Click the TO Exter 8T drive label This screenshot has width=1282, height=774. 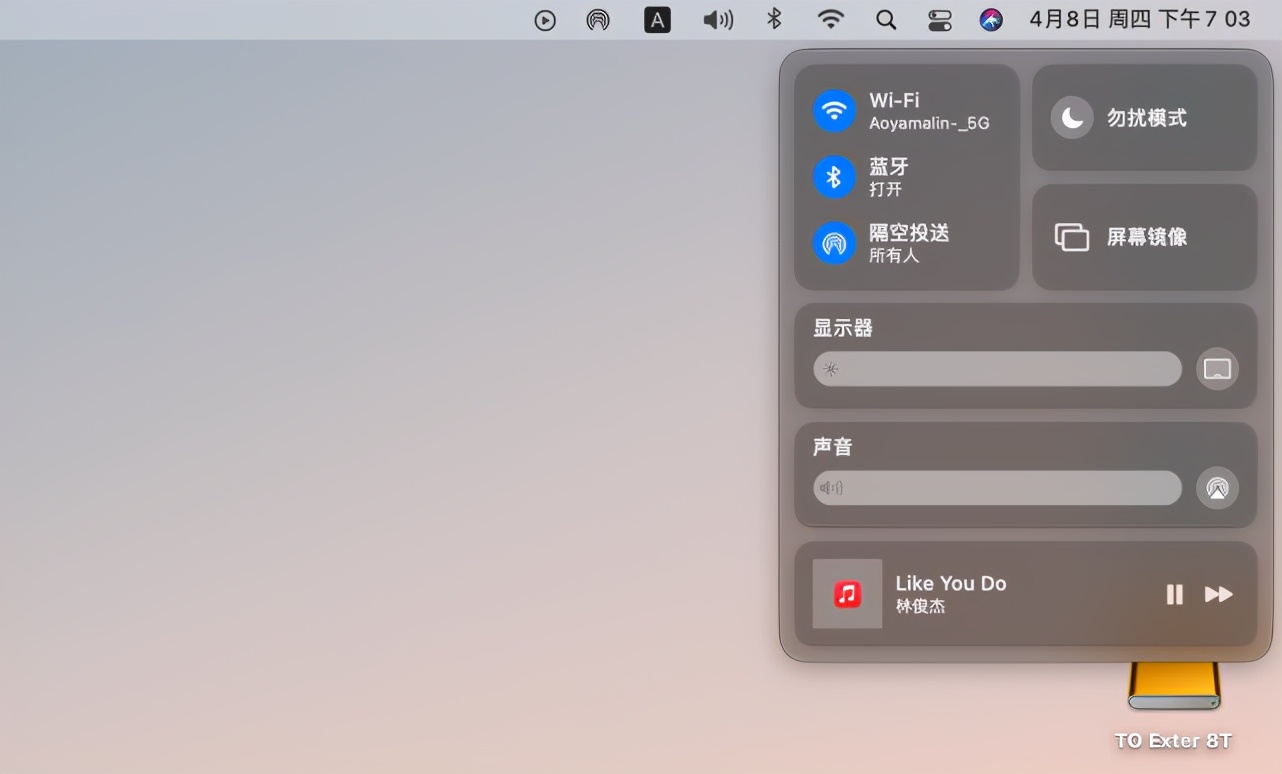[x=1173, y=741]
